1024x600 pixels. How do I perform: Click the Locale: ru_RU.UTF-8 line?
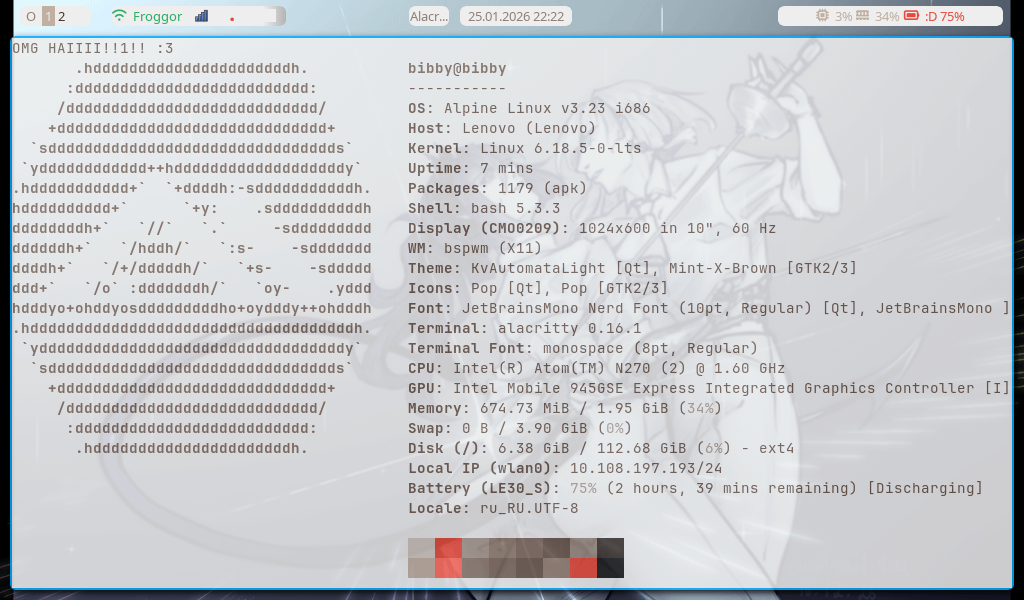[x=493, y=508]
